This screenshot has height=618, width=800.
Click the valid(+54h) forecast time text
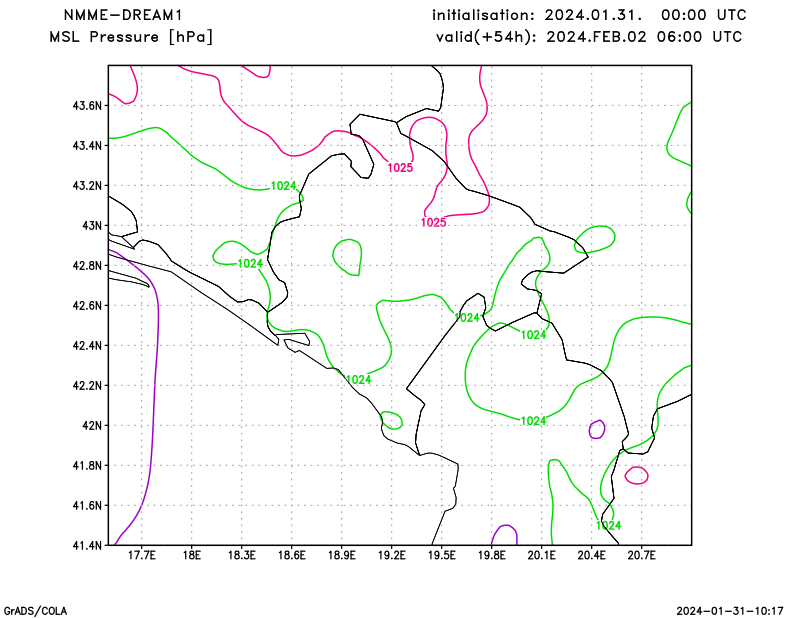click(589, 37)
